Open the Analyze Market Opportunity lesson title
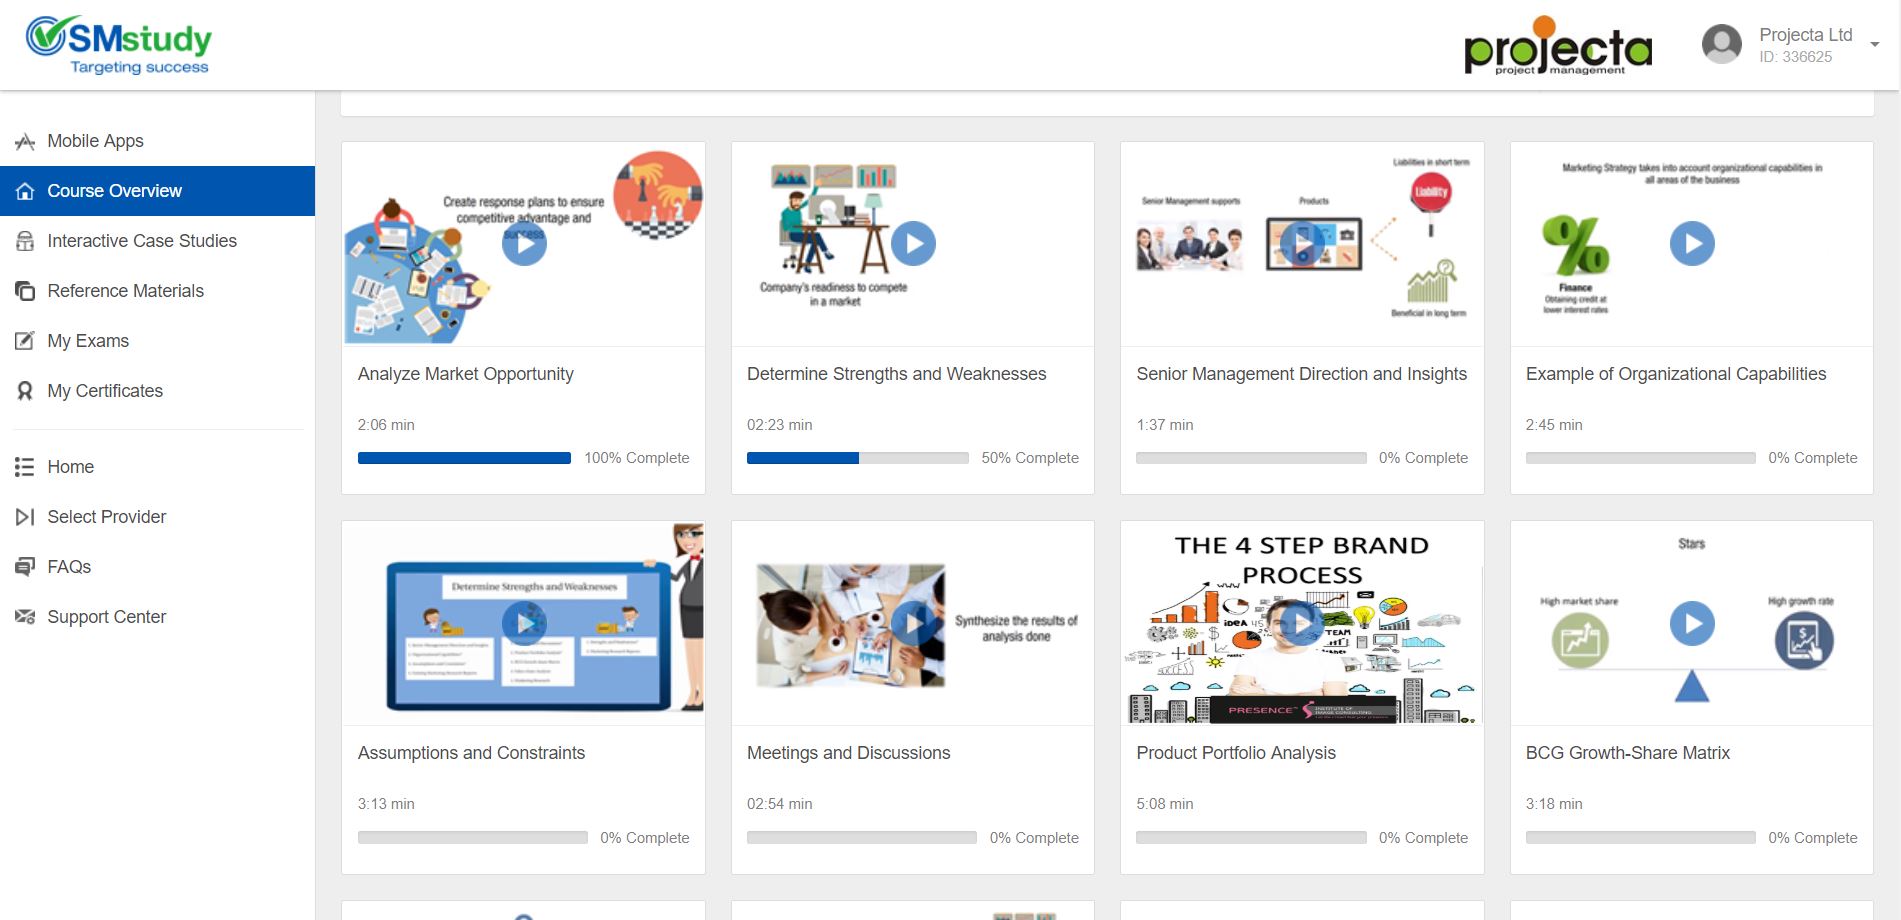The width and height of the screenshot is (1901, 920). pyautogui.click(x=465, y=374)
